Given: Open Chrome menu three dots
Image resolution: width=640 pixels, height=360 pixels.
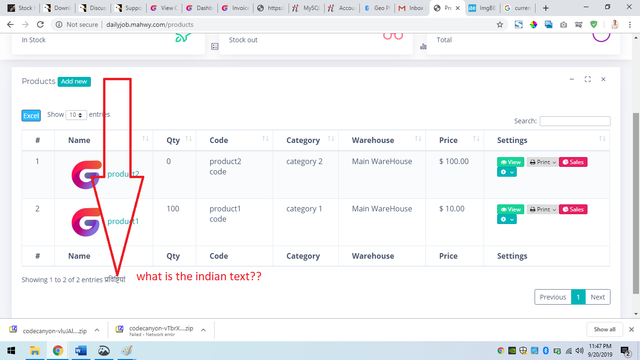Looking at the screenshot, I should [630, 24].
